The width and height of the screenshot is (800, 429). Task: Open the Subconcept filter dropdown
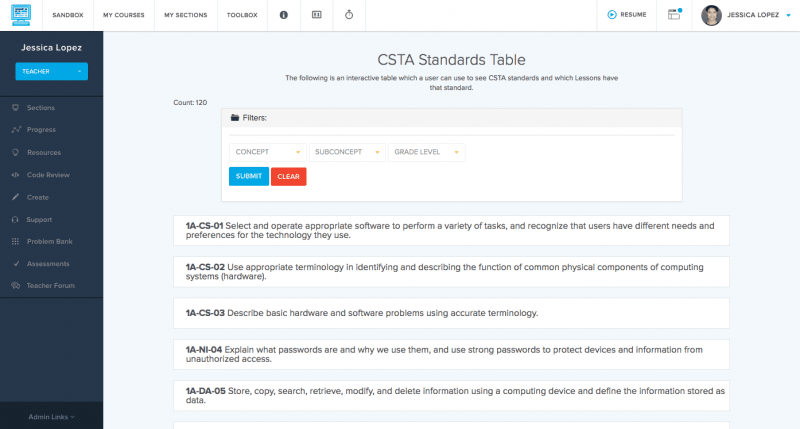(x=347, y=152)
